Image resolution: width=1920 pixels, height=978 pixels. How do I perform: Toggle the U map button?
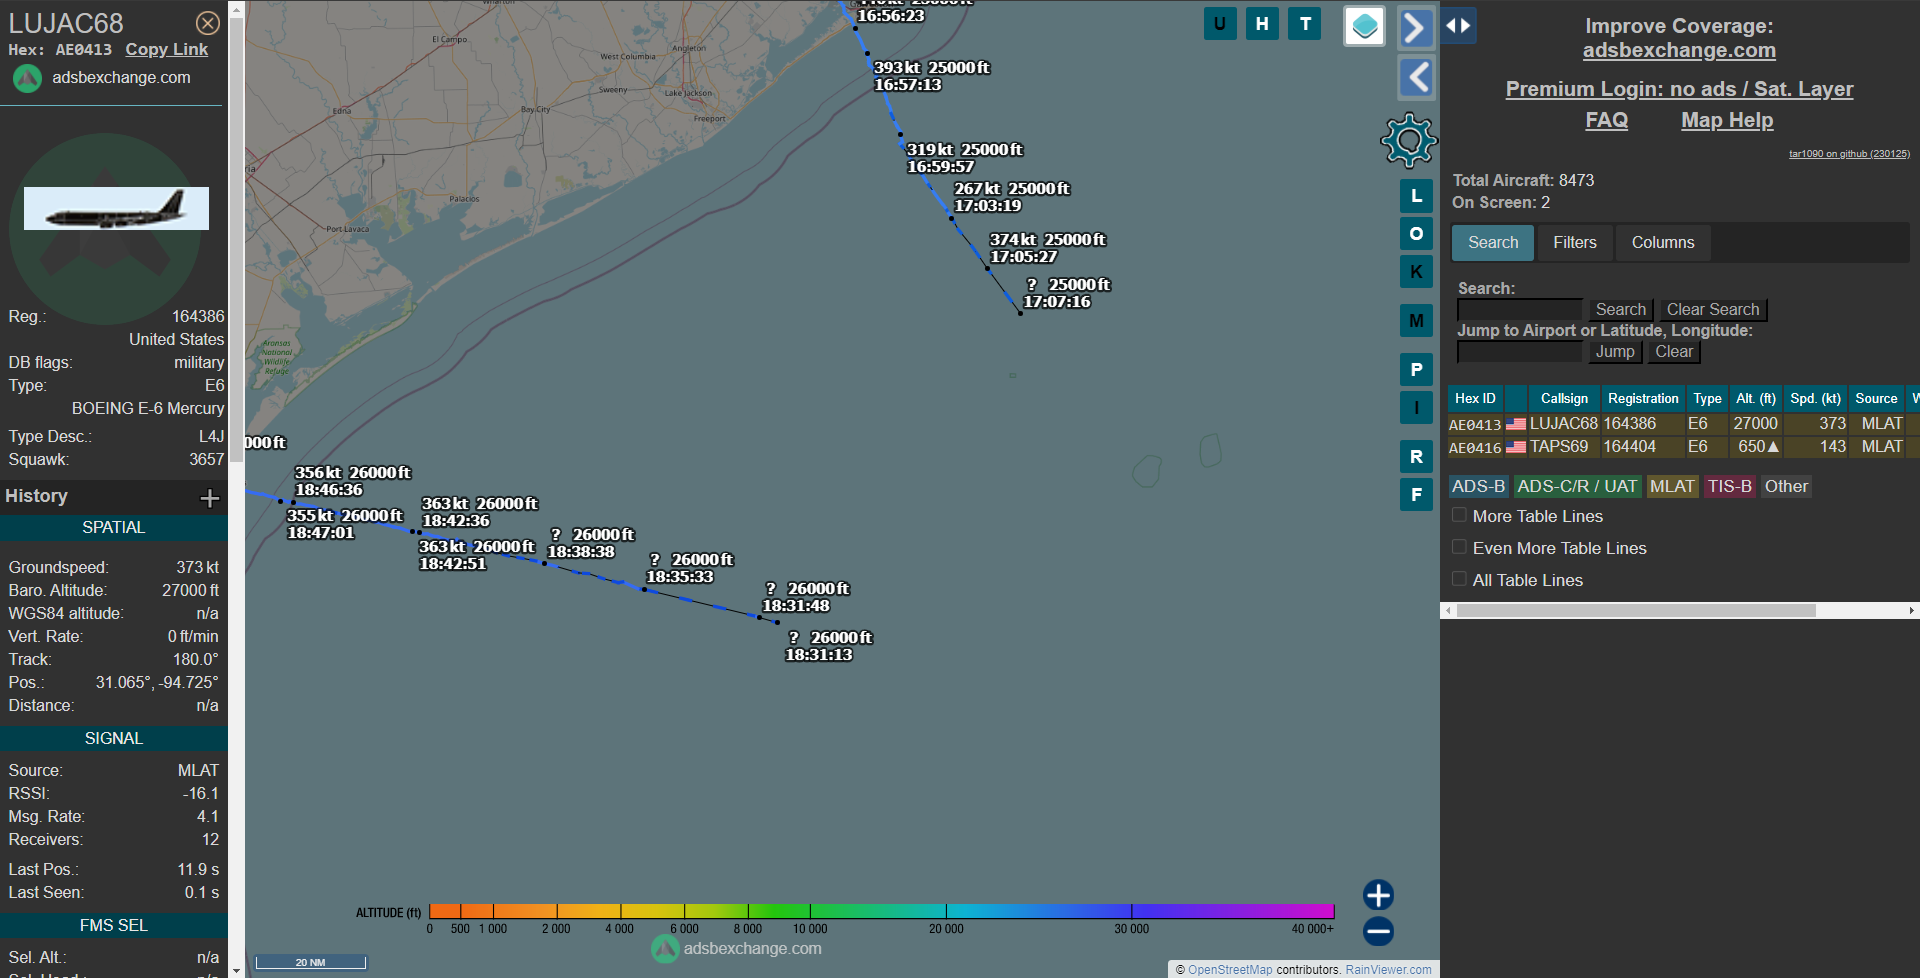click(1220, 24)
